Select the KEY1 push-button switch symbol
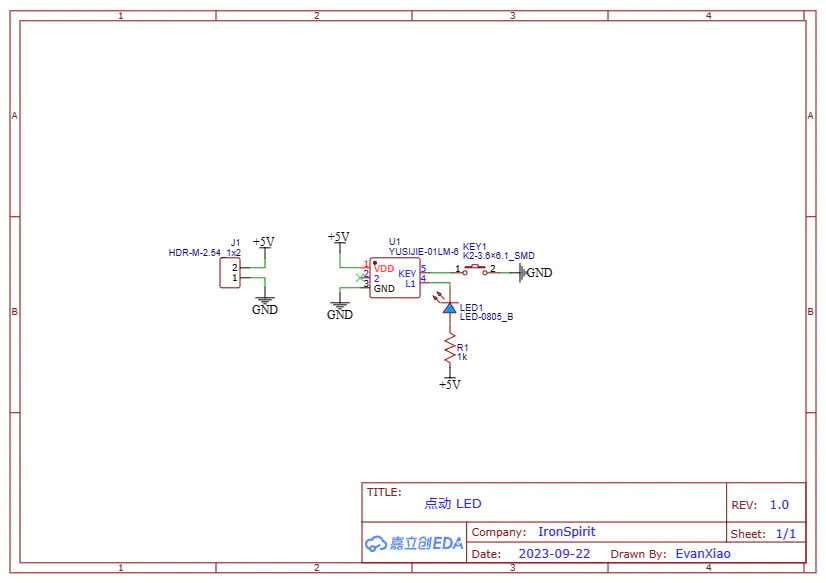This screenshot has width=826, height=583. (x=476, y=270)
